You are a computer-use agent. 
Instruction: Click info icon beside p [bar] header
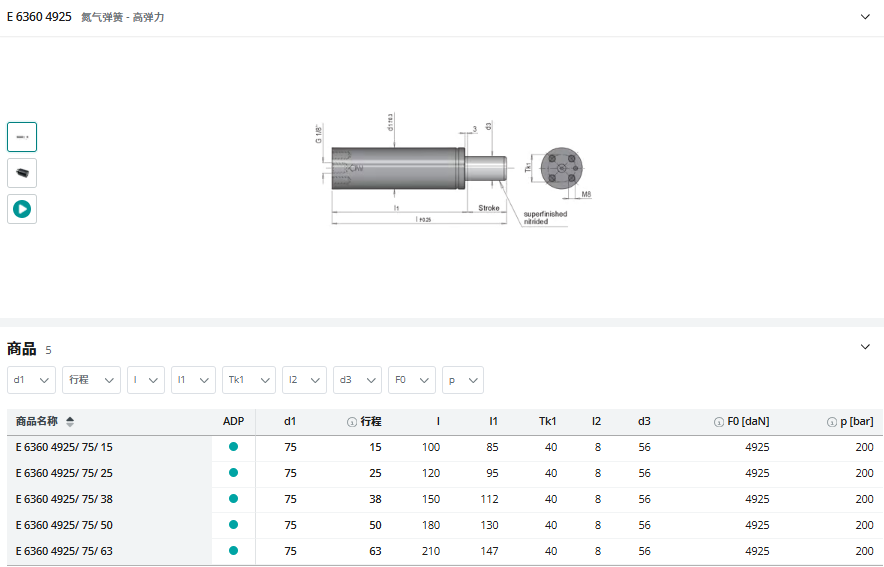pos(832,422)
